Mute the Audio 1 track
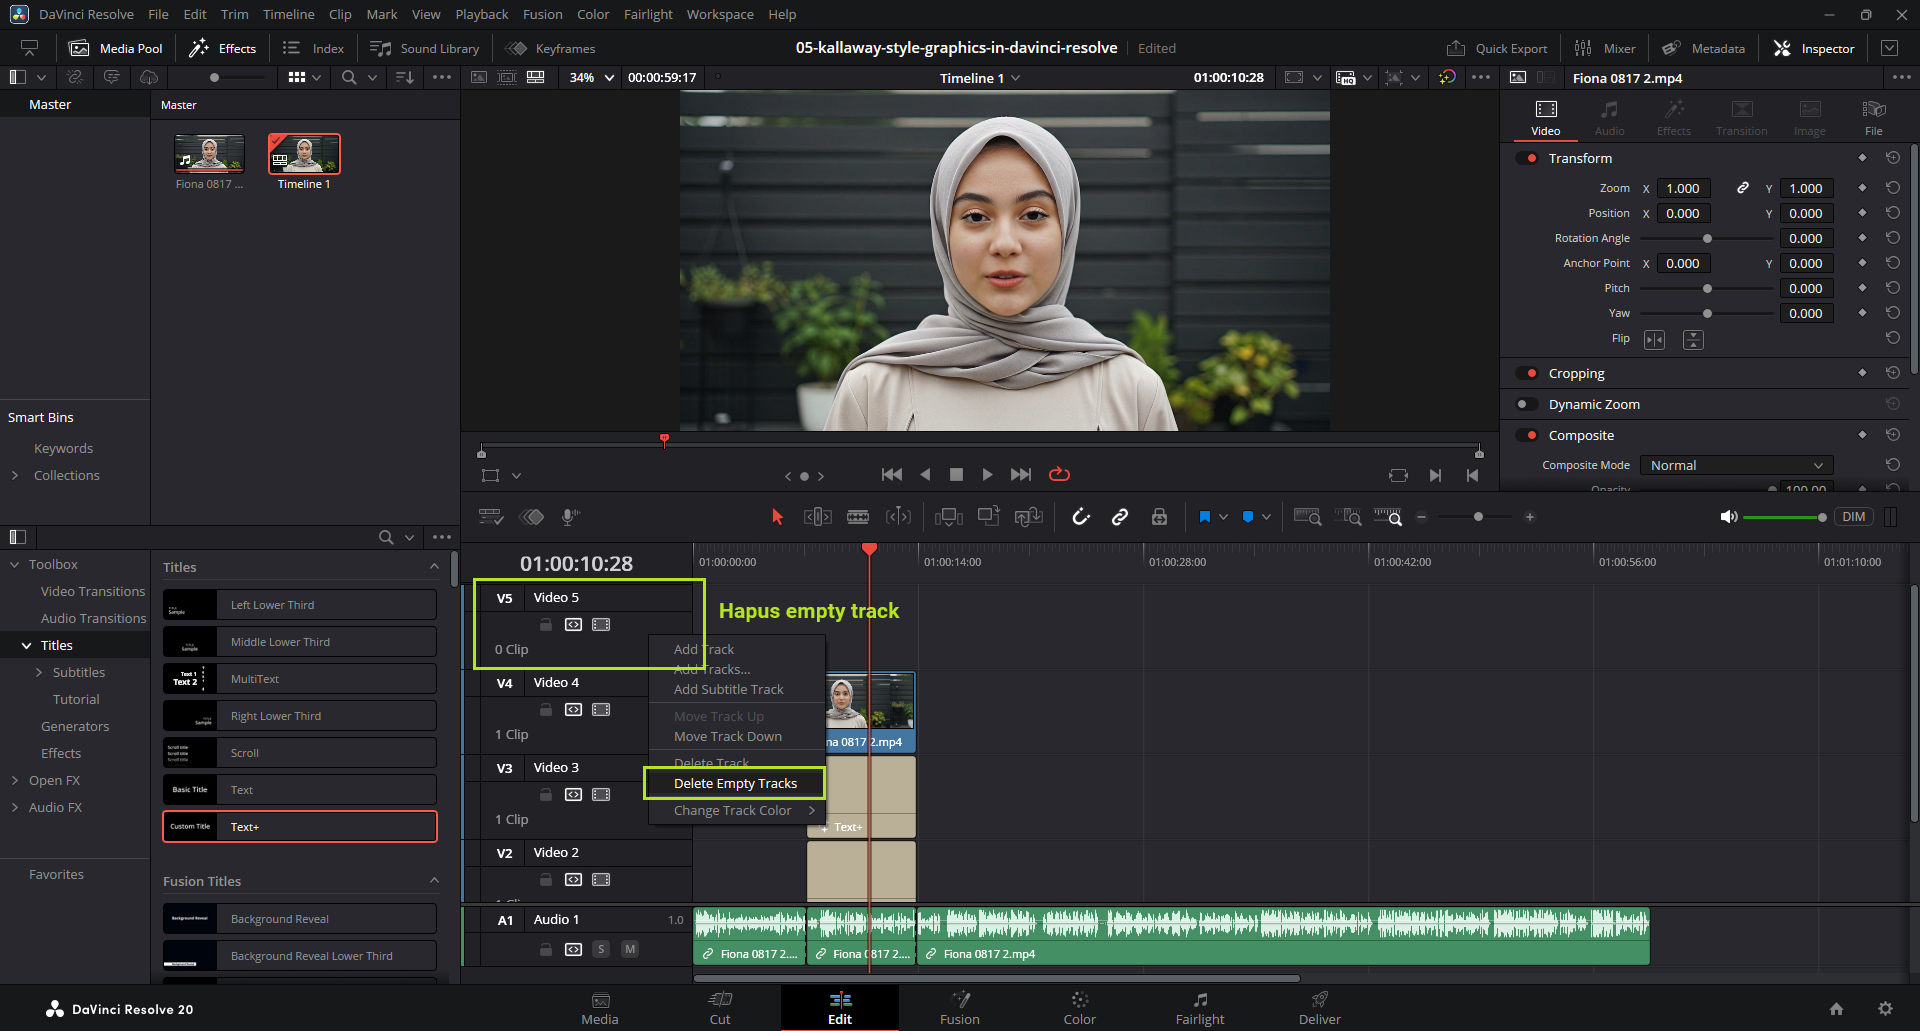The width and height of the screenshot is (1920, 1031). (x=630, y=949)
